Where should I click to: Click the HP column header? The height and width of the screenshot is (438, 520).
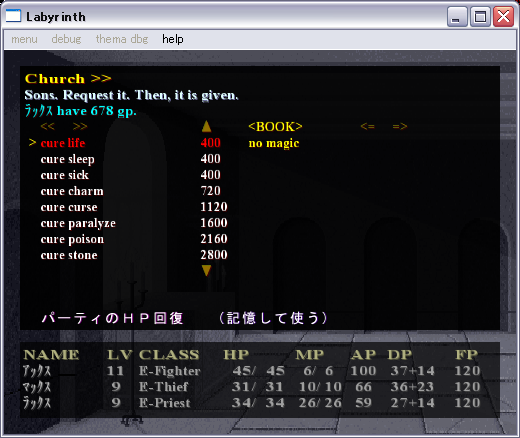point(236,355)
